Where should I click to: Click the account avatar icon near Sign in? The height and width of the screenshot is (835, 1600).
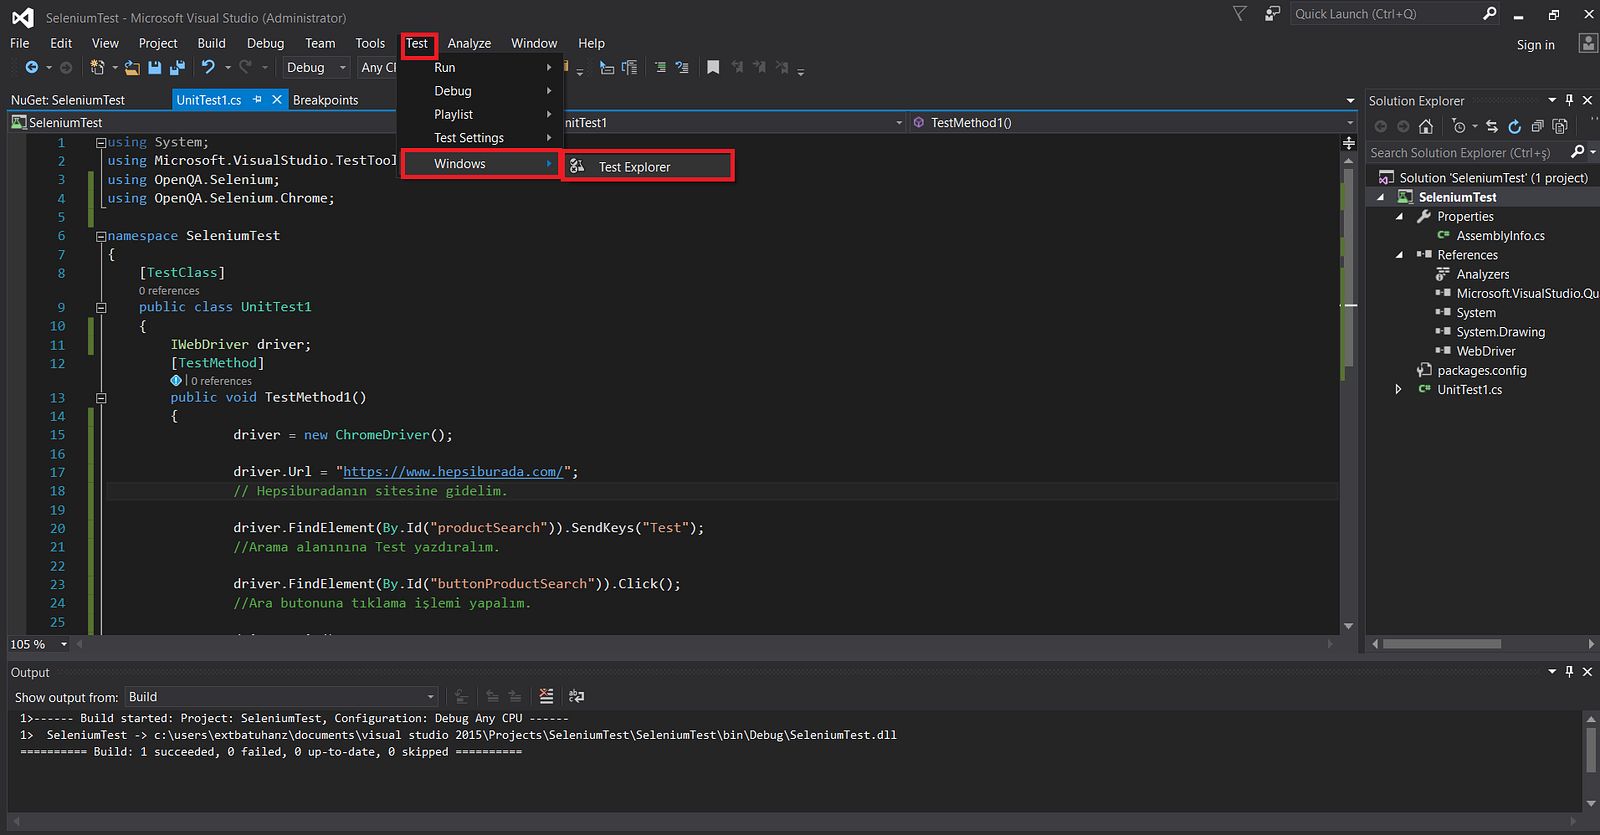(1588, 43)
